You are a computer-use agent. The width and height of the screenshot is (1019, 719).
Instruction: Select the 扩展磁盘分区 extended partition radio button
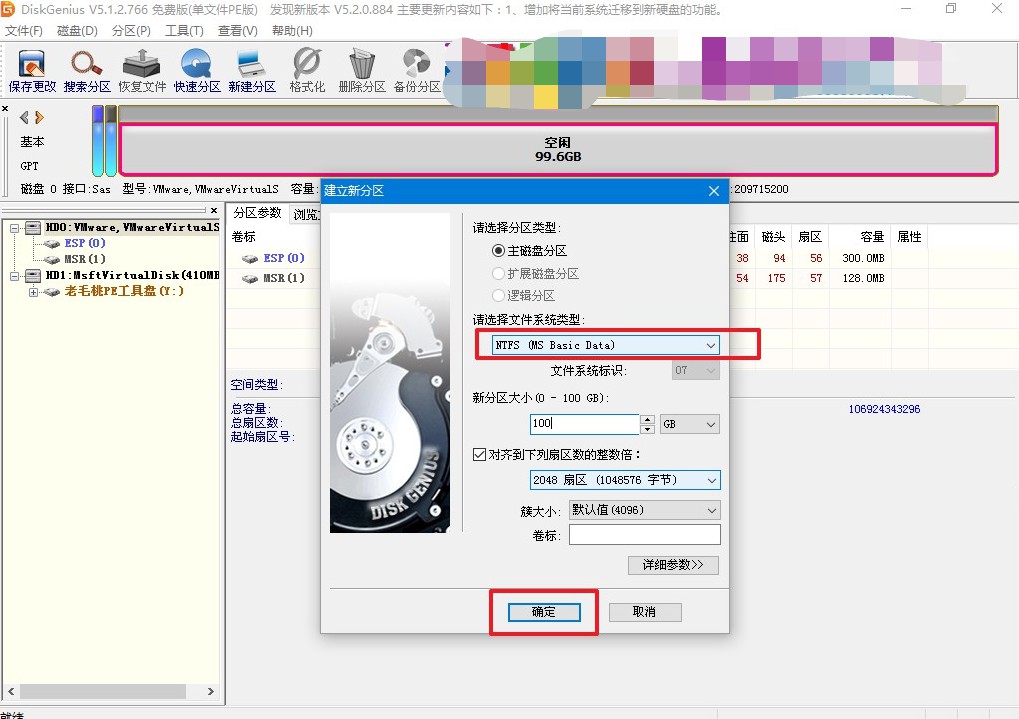498,274
